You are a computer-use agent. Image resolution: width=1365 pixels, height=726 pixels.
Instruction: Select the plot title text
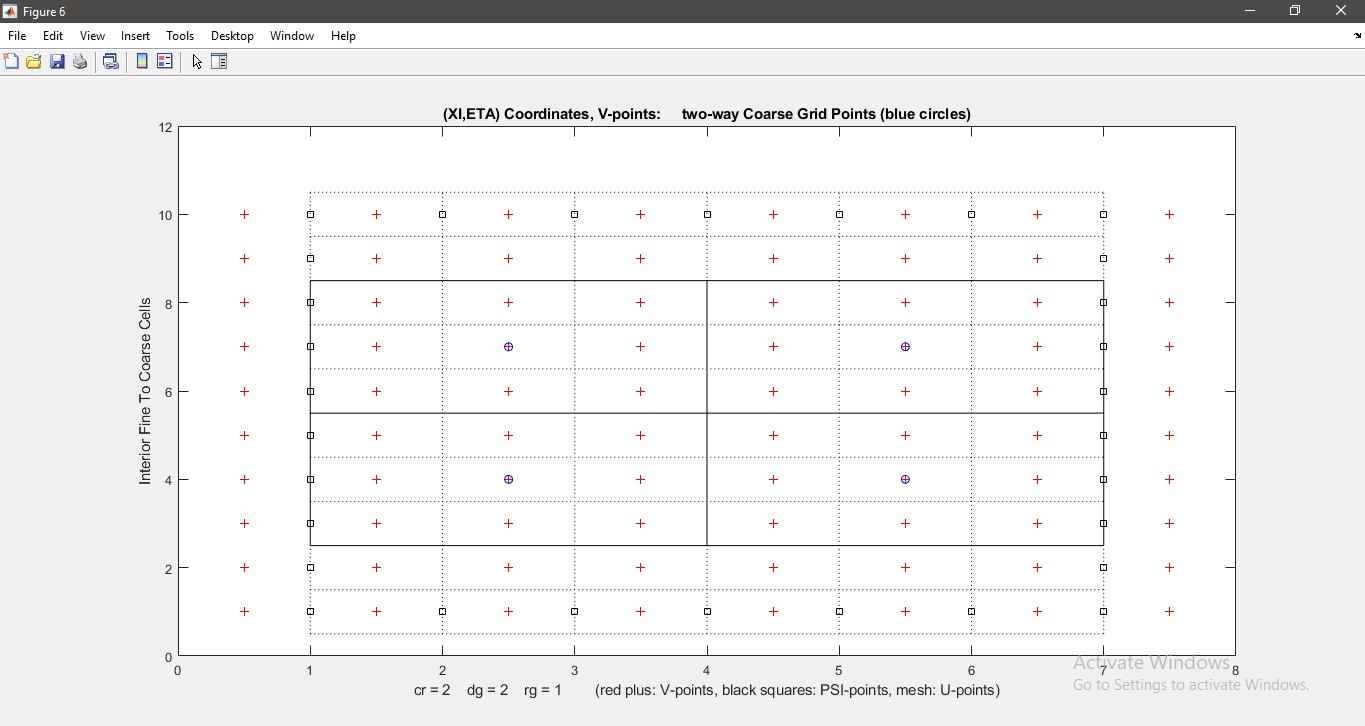(706, 114)
